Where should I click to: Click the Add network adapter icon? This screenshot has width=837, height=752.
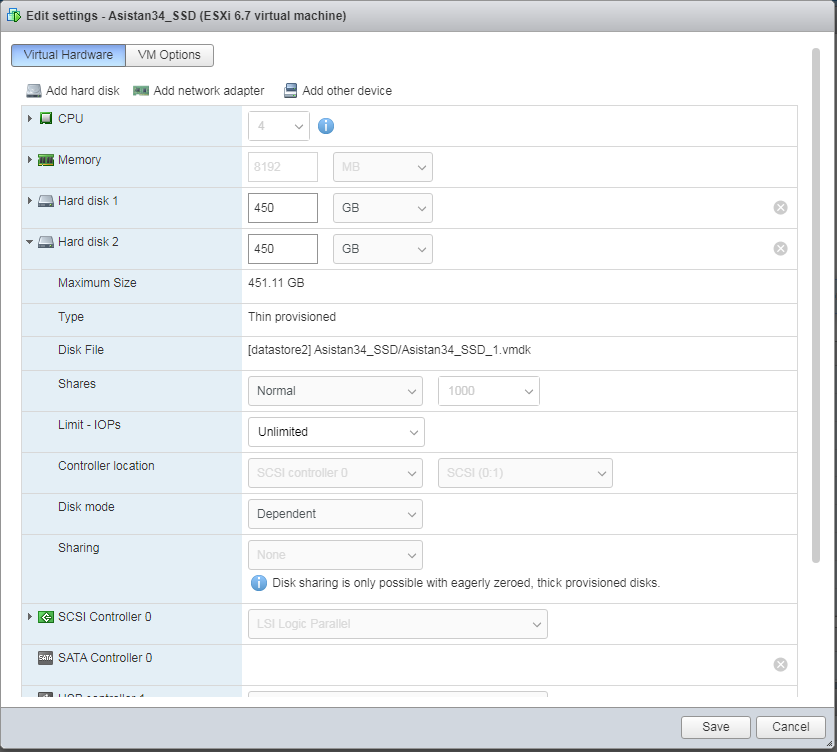pos(141,91)
